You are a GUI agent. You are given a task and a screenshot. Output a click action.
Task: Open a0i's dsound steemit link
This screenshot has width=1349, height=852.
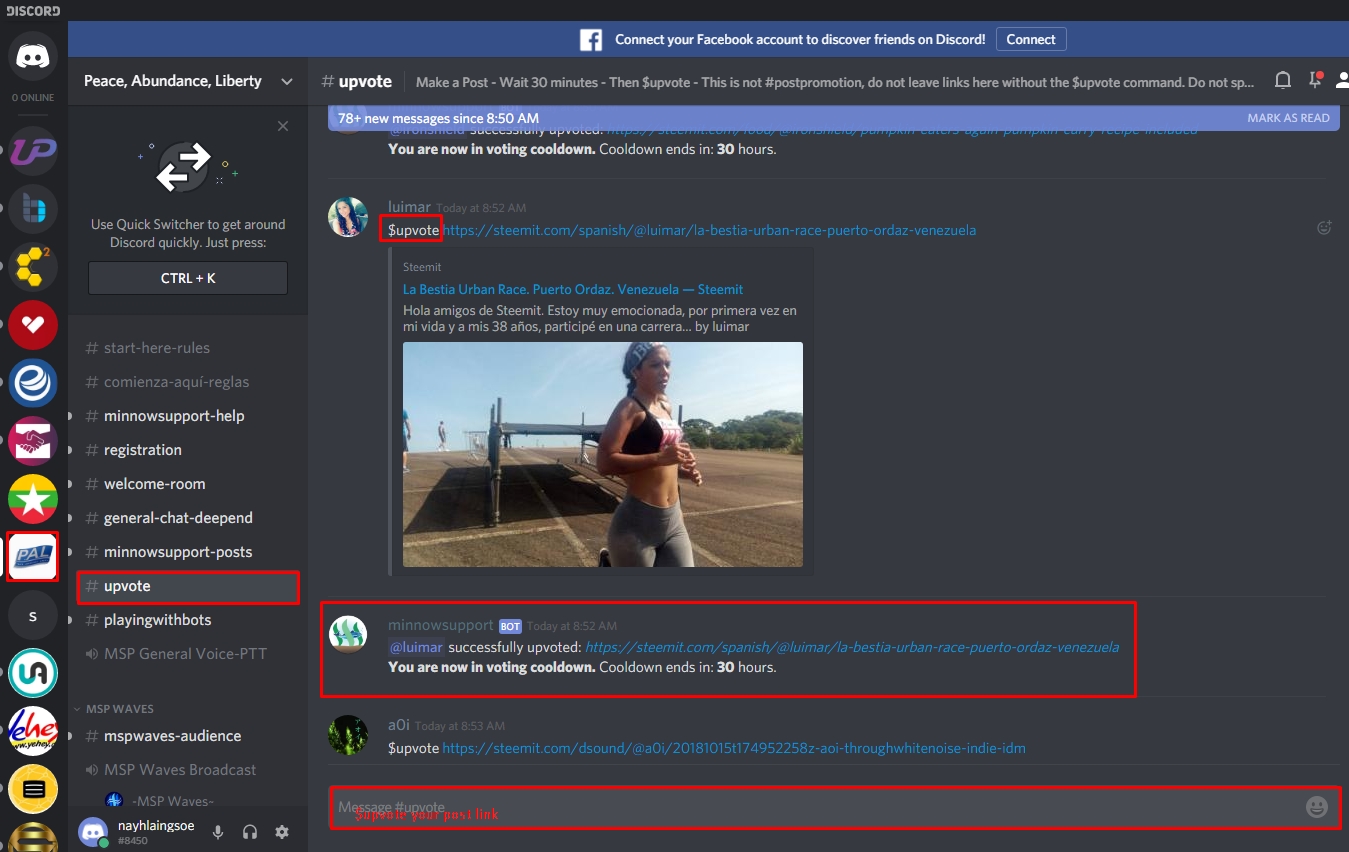coord(734,748)
